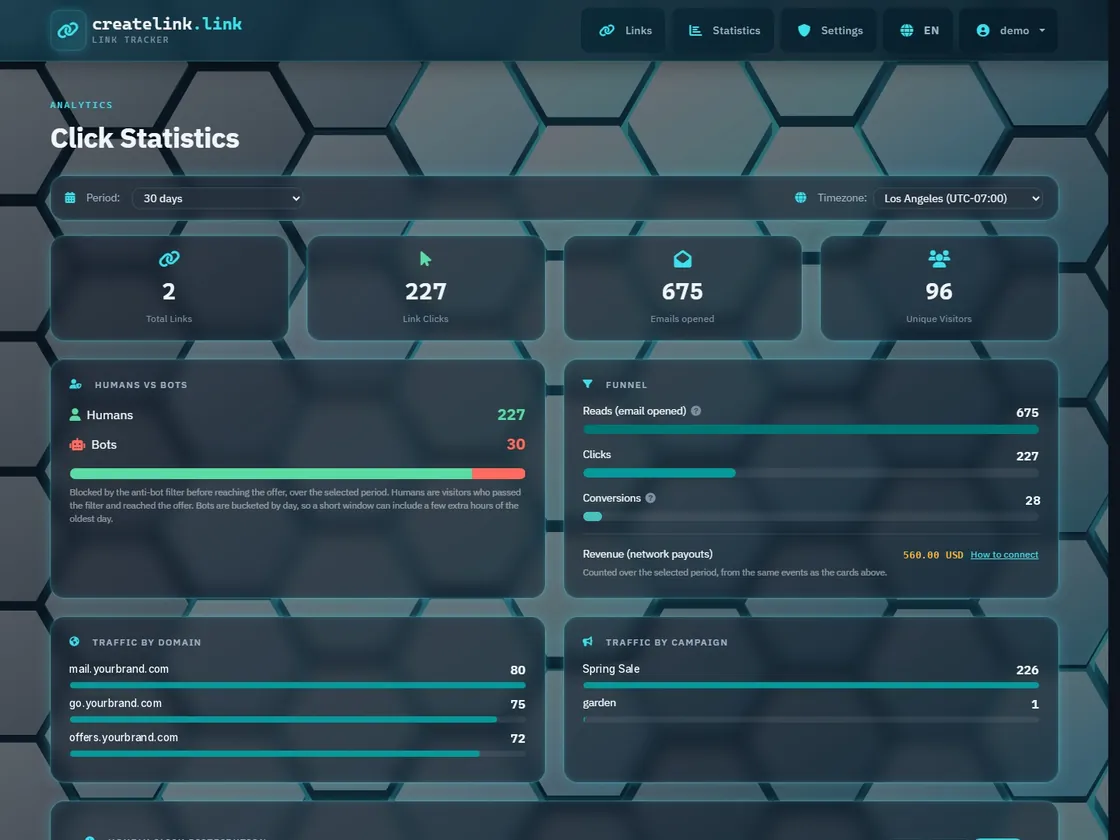Click the go.yourbrand.com domain row
The width and height of the screenshot is (1120, 840).
297,709
